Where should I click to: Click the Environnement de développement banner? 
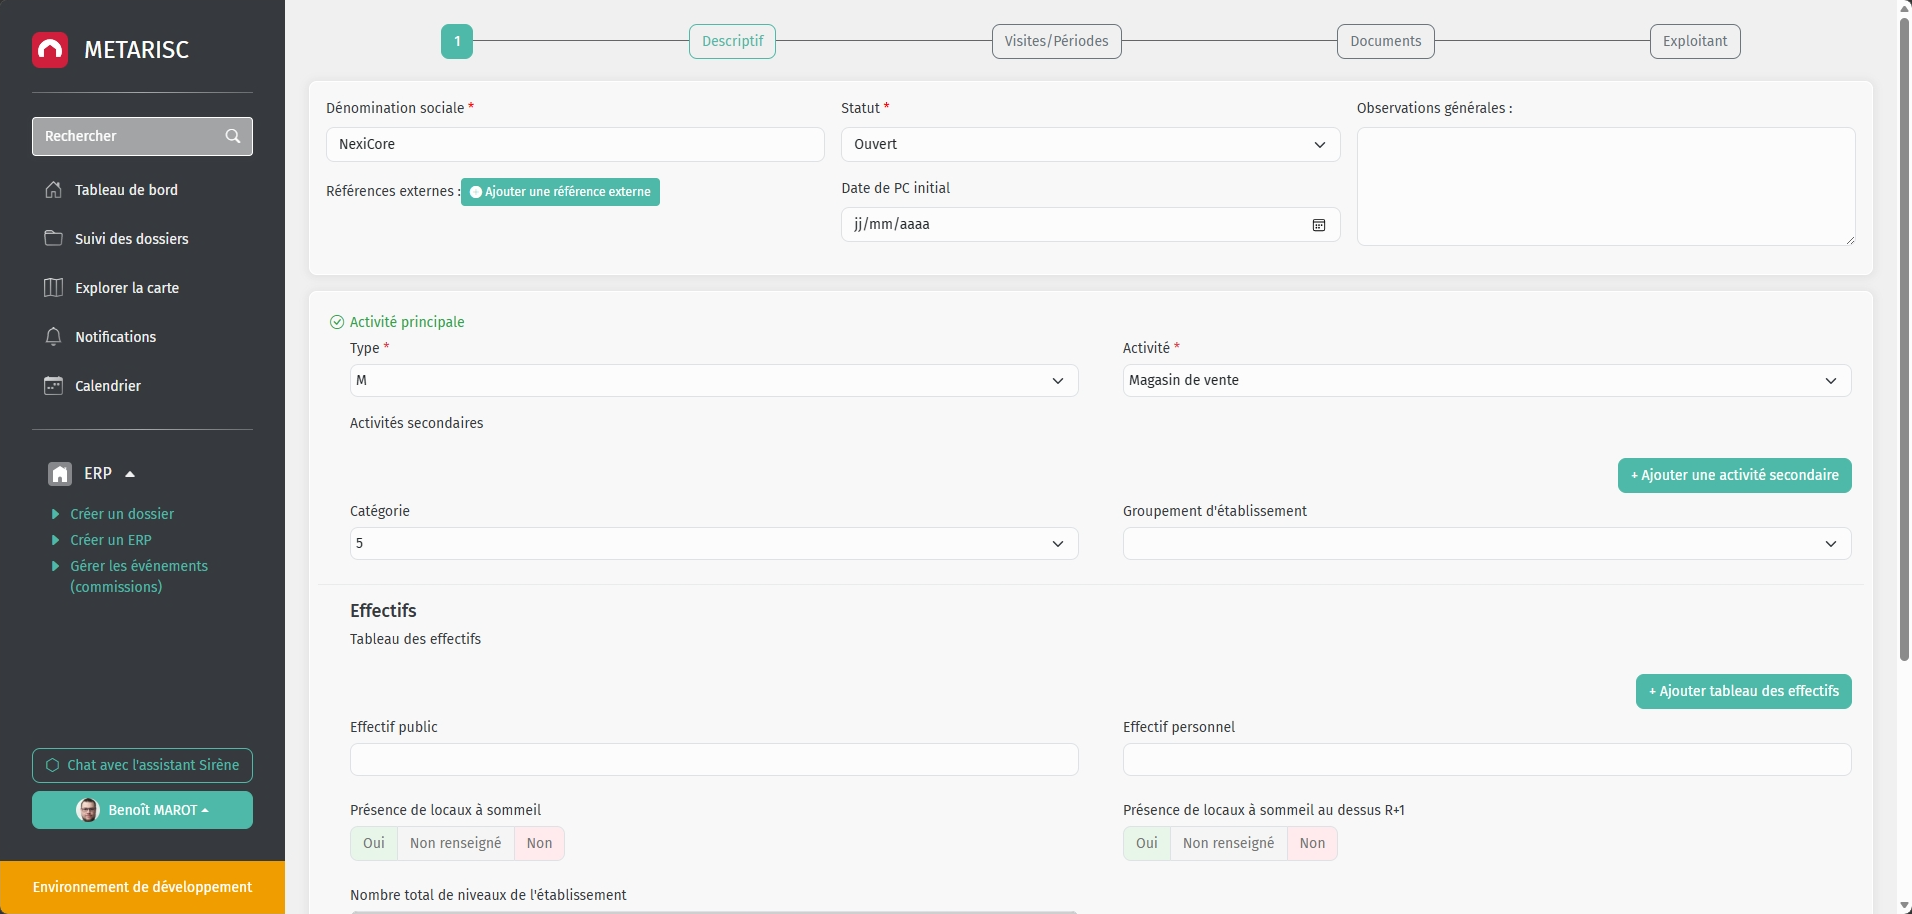(x=142, y=888)
